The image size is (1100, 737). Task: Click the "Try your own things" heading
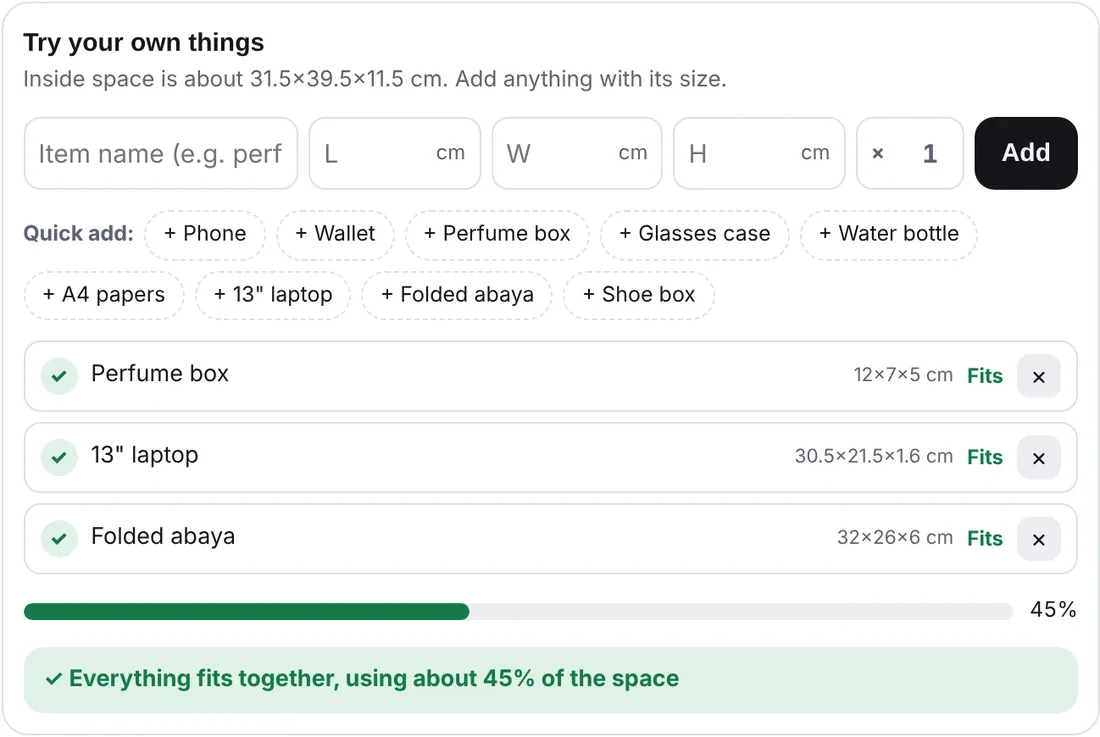point(144,43)
